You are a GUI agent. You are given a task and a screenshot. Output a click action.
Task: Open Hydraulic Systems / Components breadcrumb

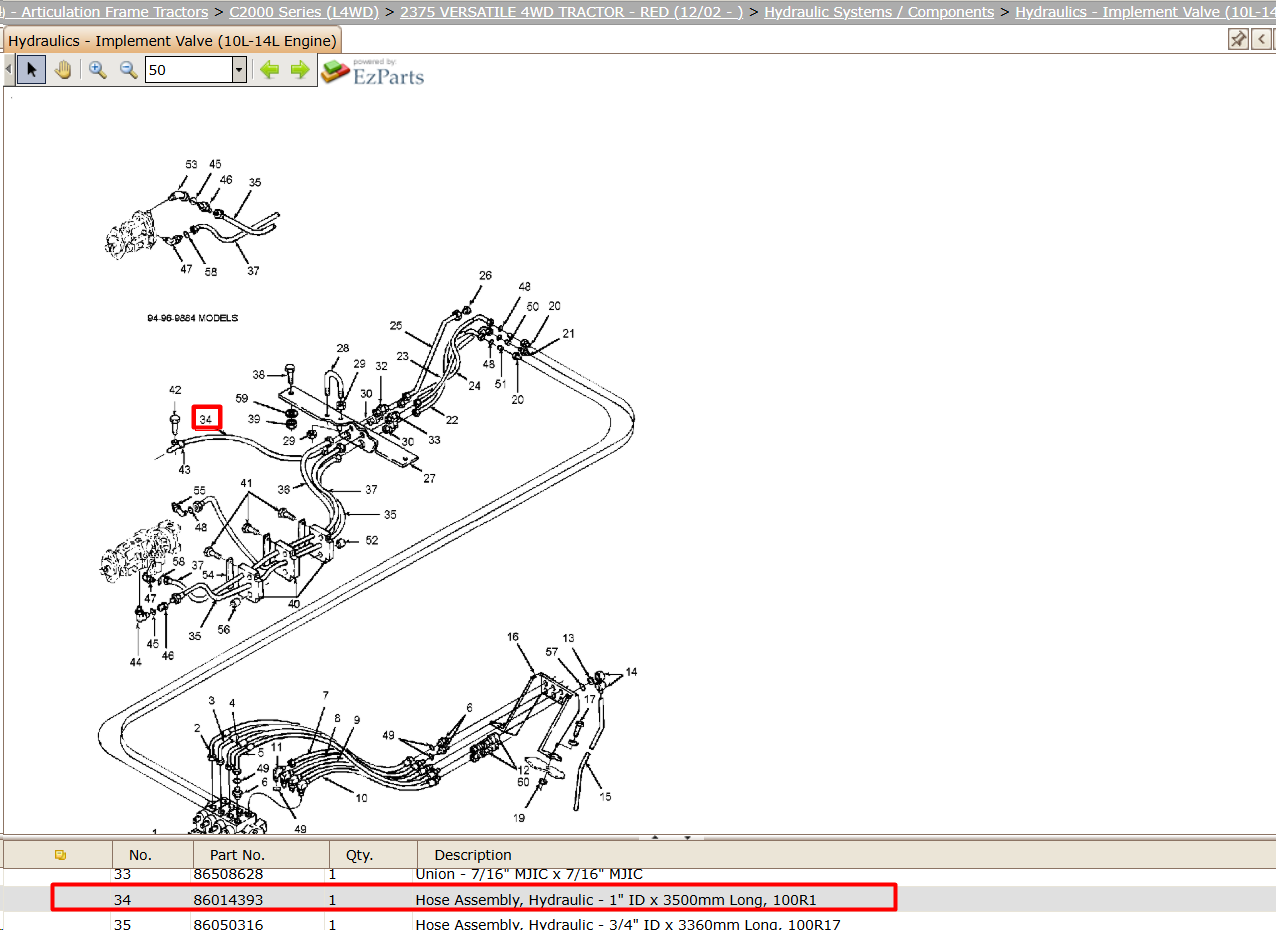click(879, 12)
